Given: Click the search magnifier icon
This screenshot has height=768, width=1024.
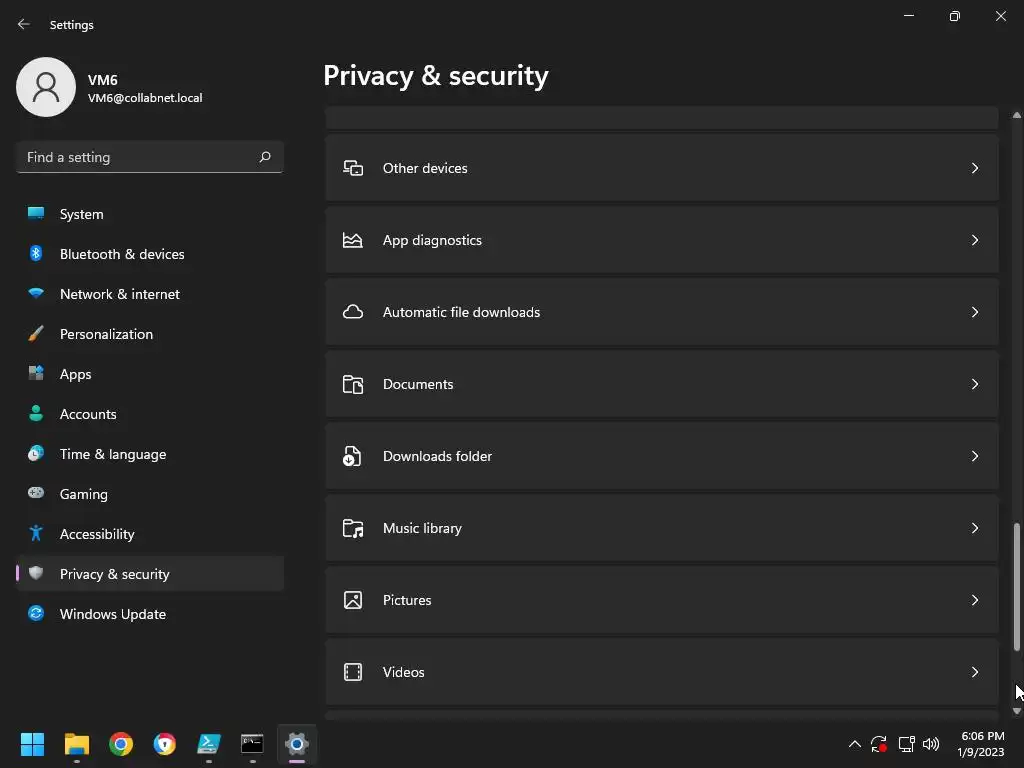Looking at the screenshot, I should tap(265, 157).
